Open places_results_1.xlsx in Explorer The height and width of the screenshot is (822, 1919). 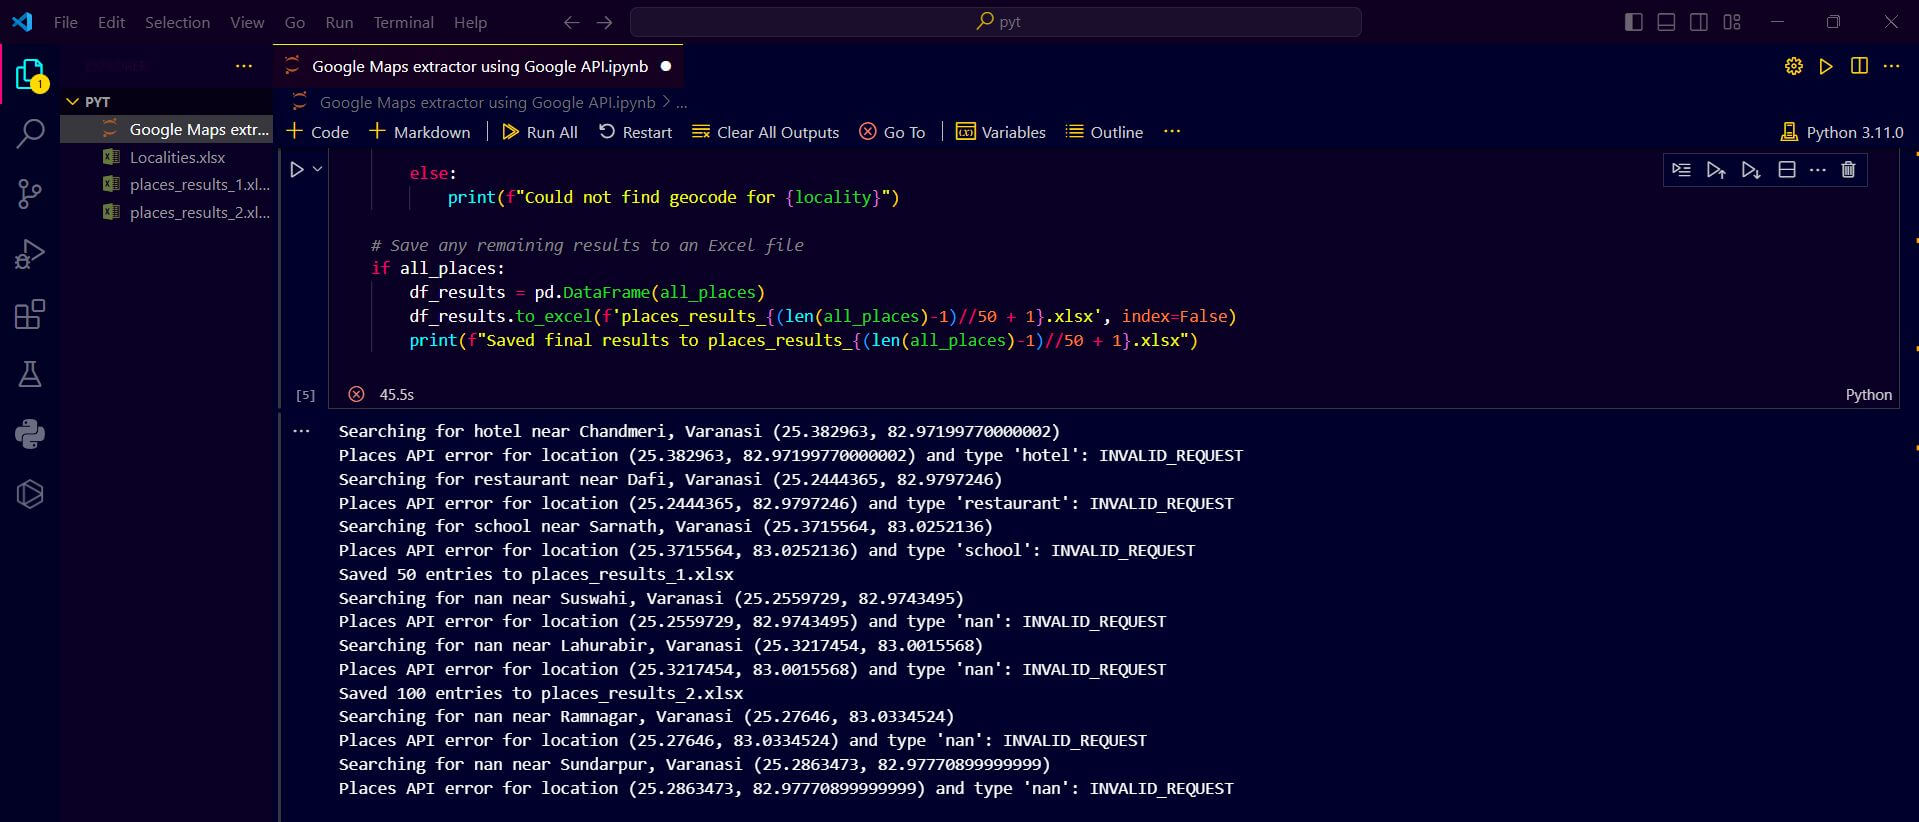click(167, 184)
